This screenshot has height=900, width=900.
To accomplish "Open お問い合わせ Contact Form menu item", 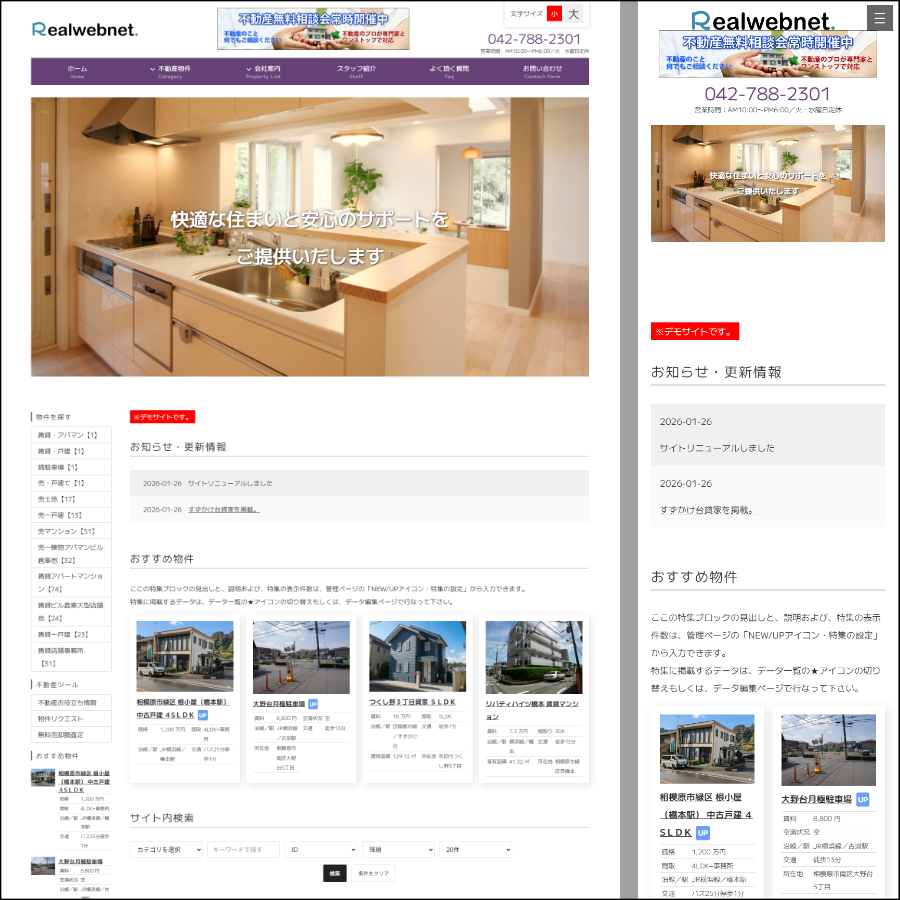I will [542, 71].
